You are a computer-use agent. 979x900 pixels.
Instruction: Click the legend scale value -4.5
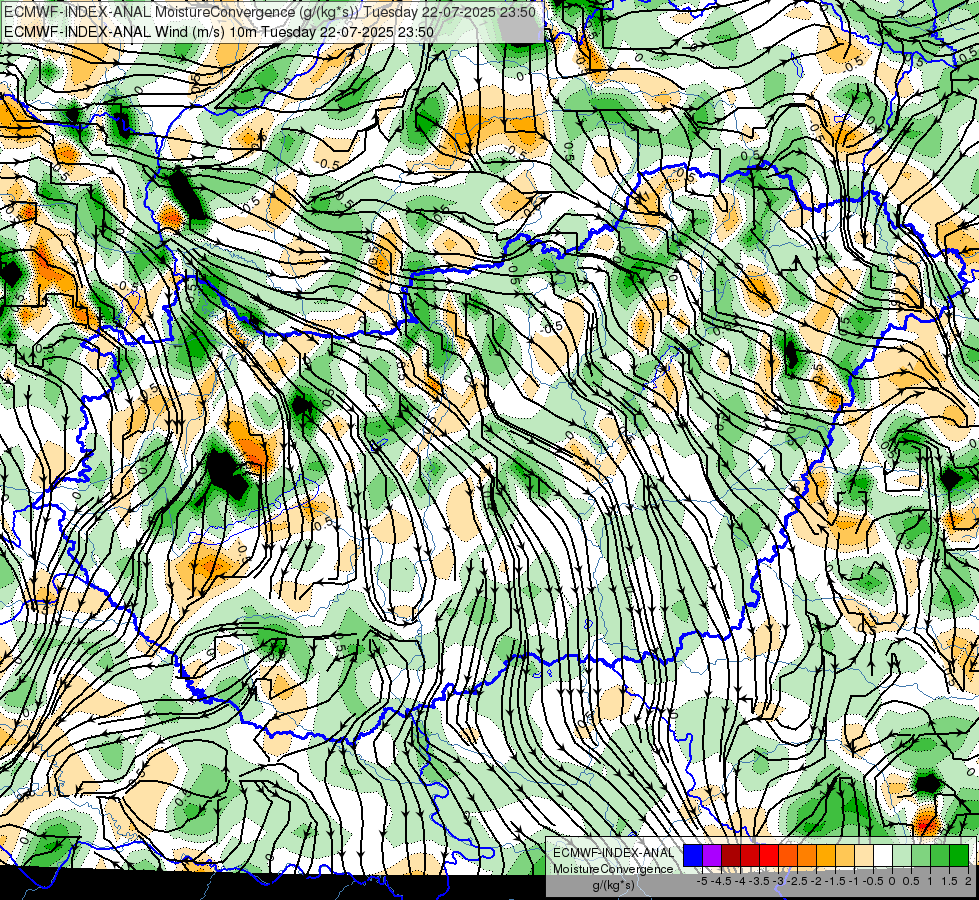click(x=721, y=881)
